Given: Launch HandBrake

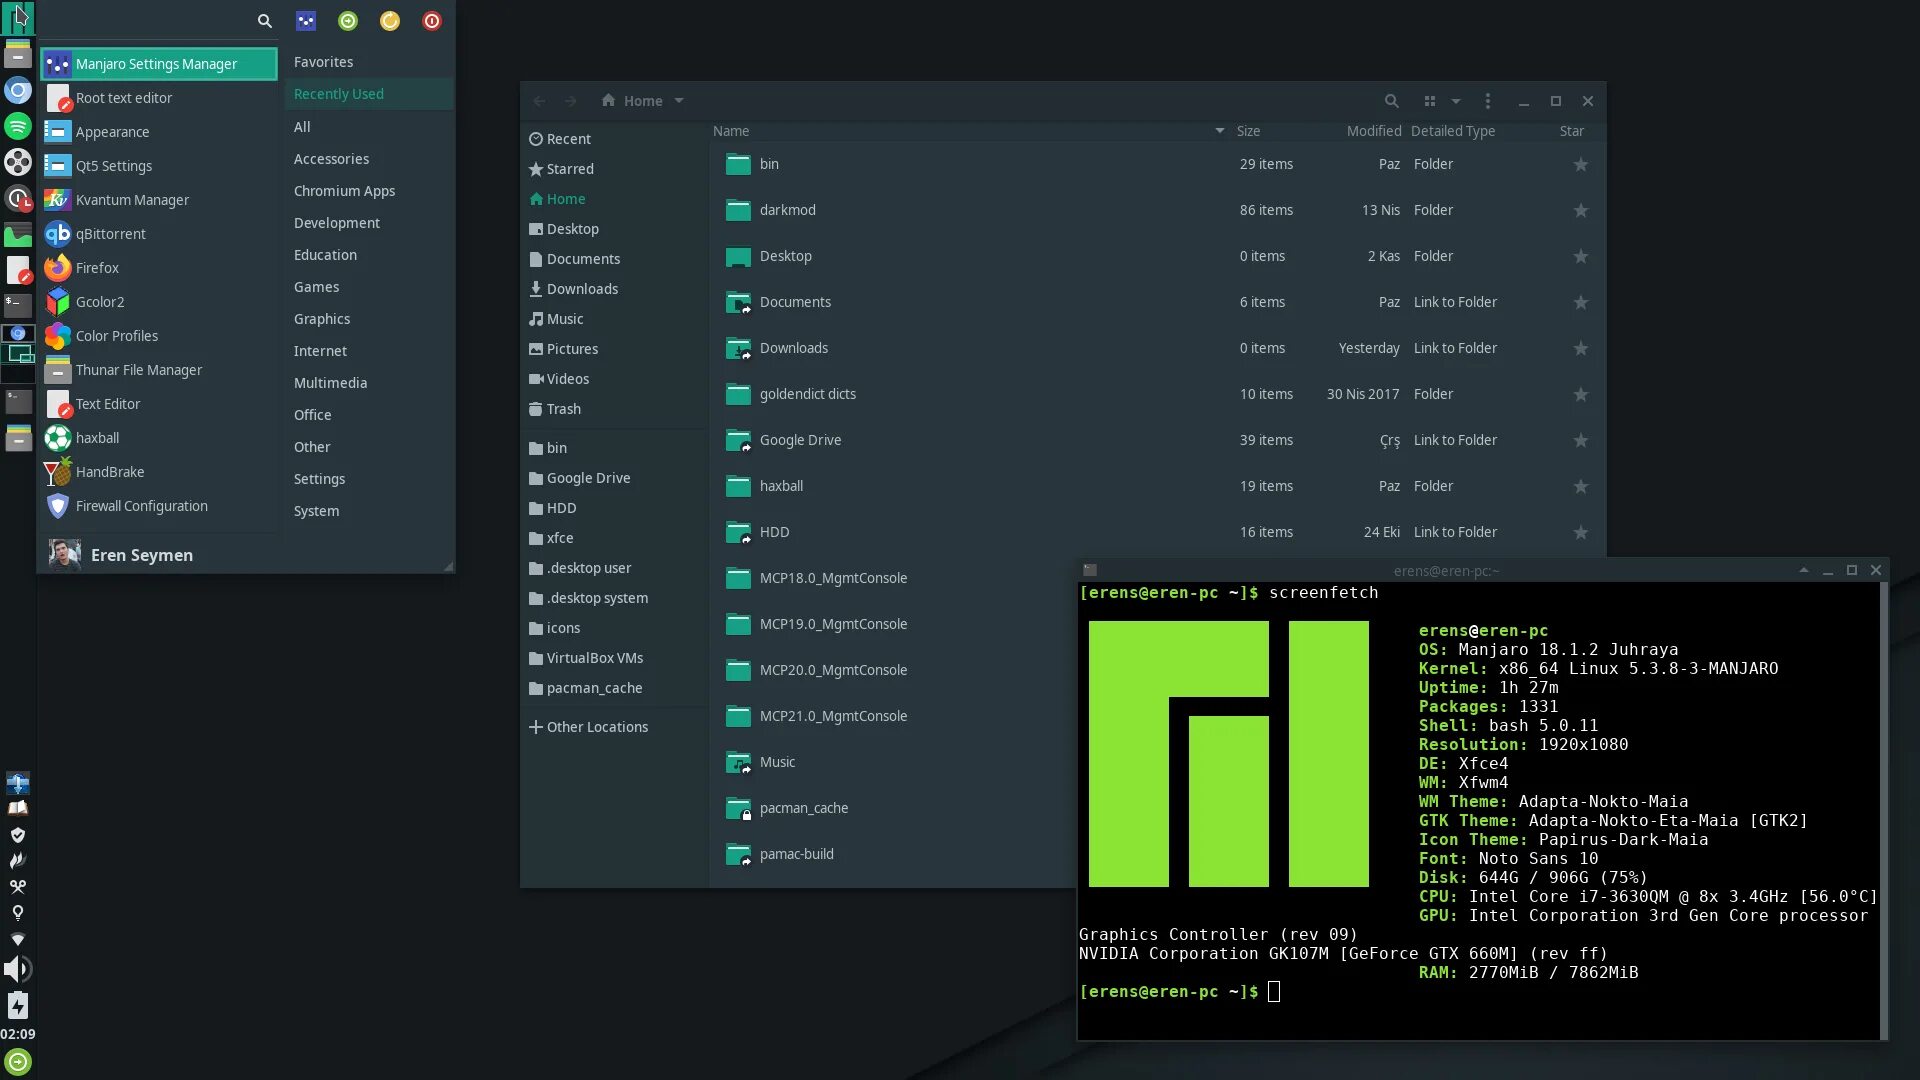Looking at the screenshot, I should pos(159,472).
